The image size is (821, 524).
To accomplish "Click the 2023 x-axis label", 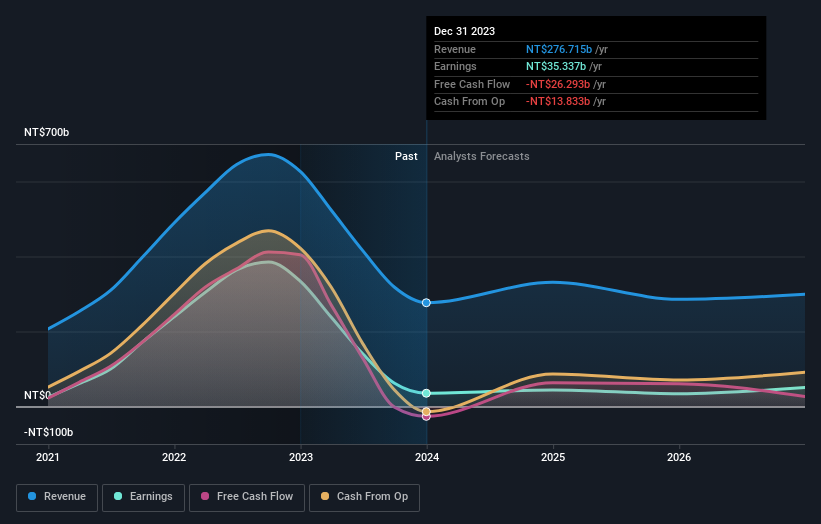I will click(301, 458).
